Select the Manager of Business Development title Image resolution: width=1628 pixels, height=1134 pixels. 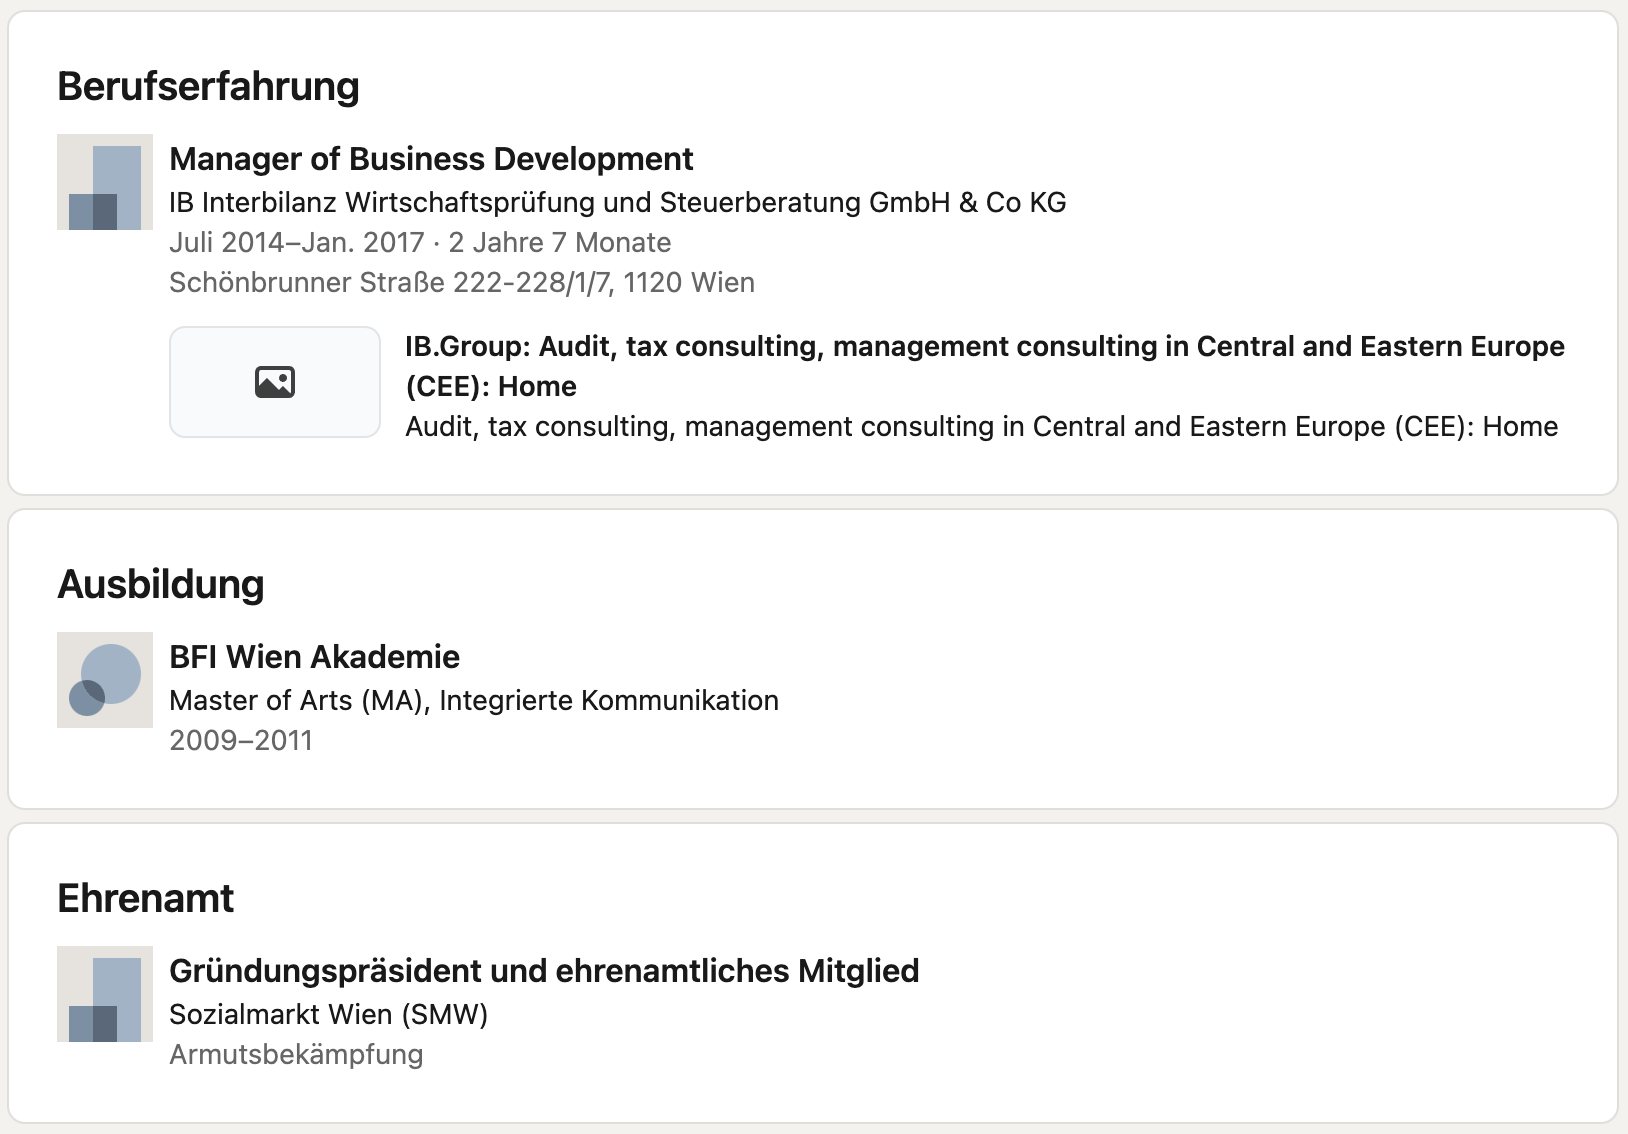(431, 159)
